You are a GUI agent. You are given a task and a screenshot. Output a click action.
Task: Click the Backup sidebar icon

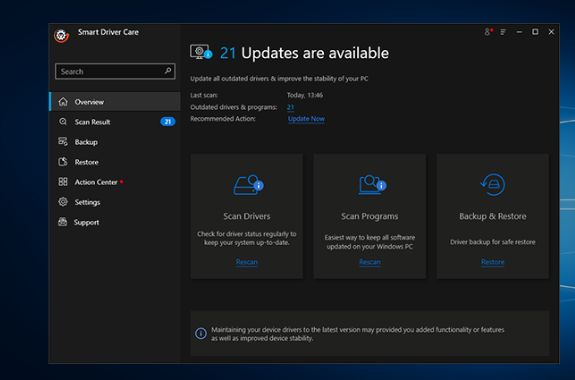click(x=63, y=142)
